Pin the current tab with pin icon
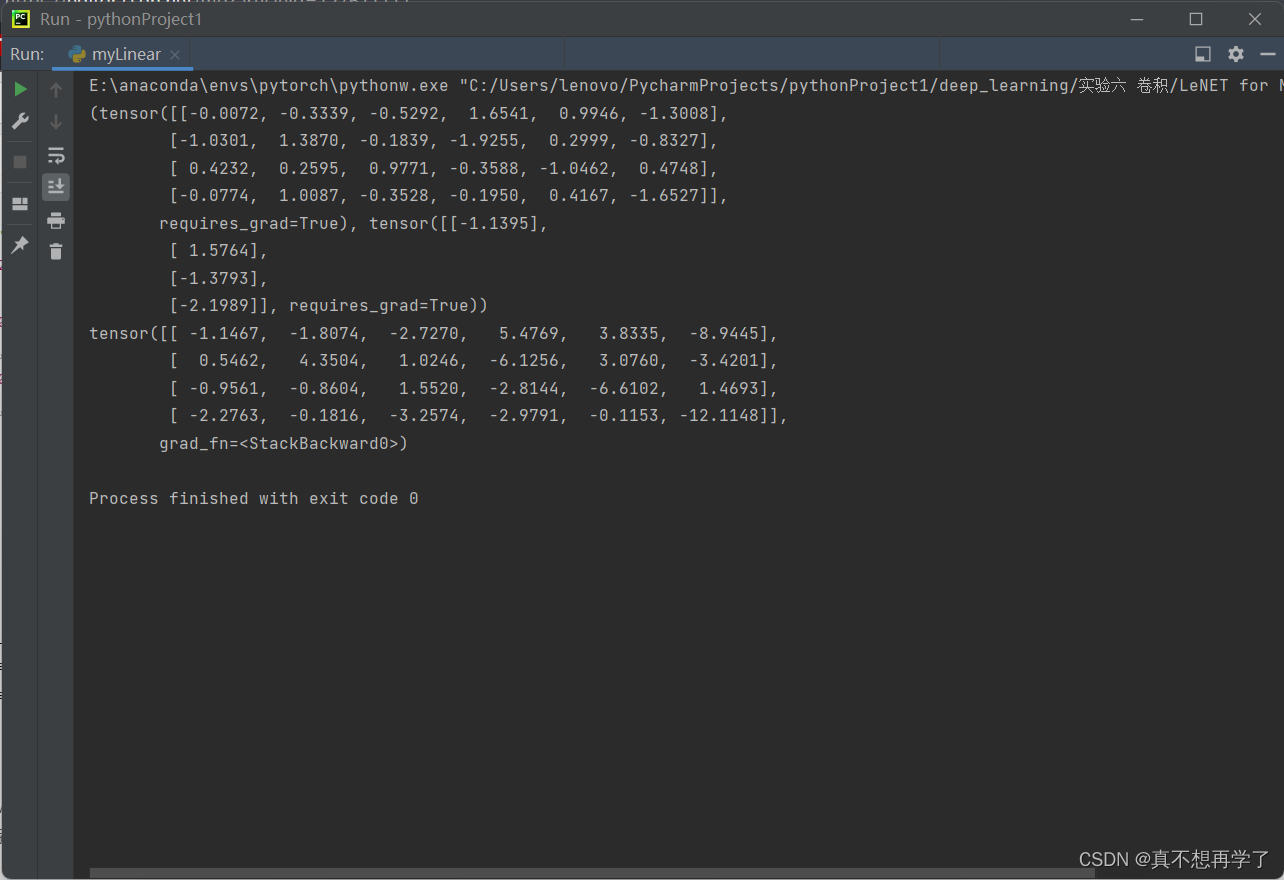Screen dimensions: 1284x880 pyautogui.click(x=20, y=245)
